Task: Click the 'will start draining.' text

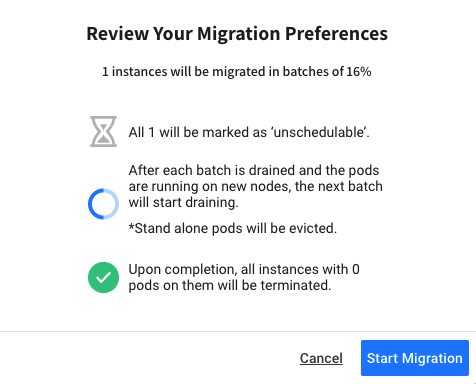Action: point(184,202)
